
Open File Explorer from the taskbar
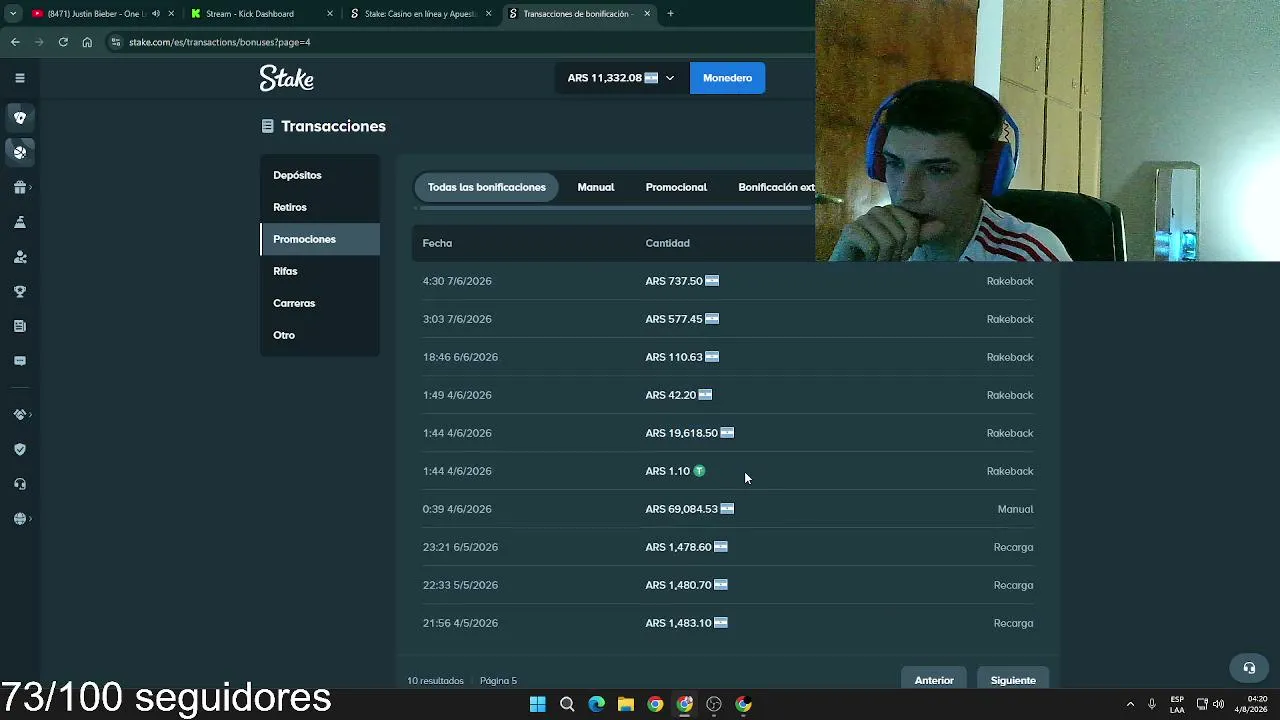(x=626, y=704)
